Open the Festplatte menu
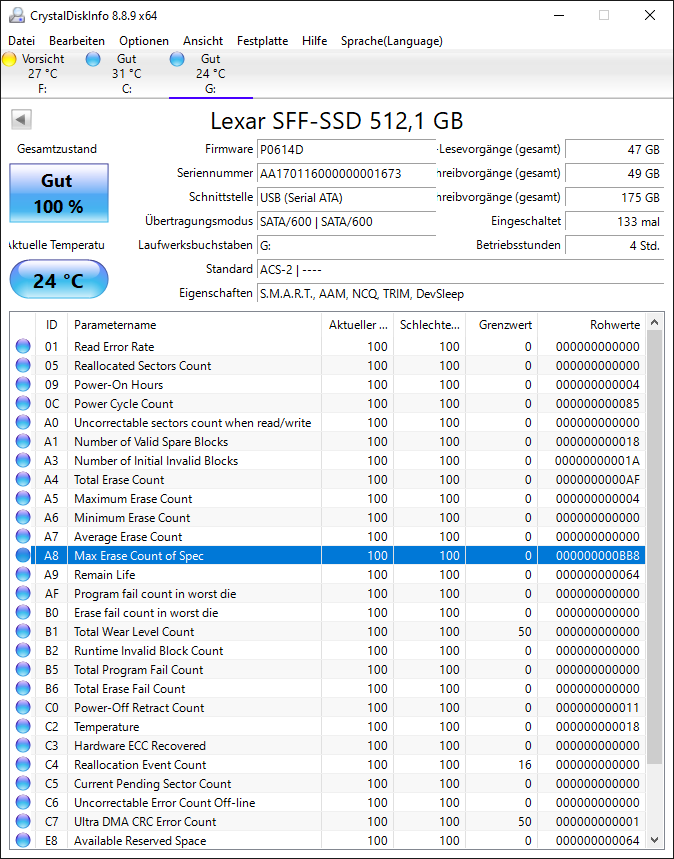674x859 pixels. (x=262, y=41)
